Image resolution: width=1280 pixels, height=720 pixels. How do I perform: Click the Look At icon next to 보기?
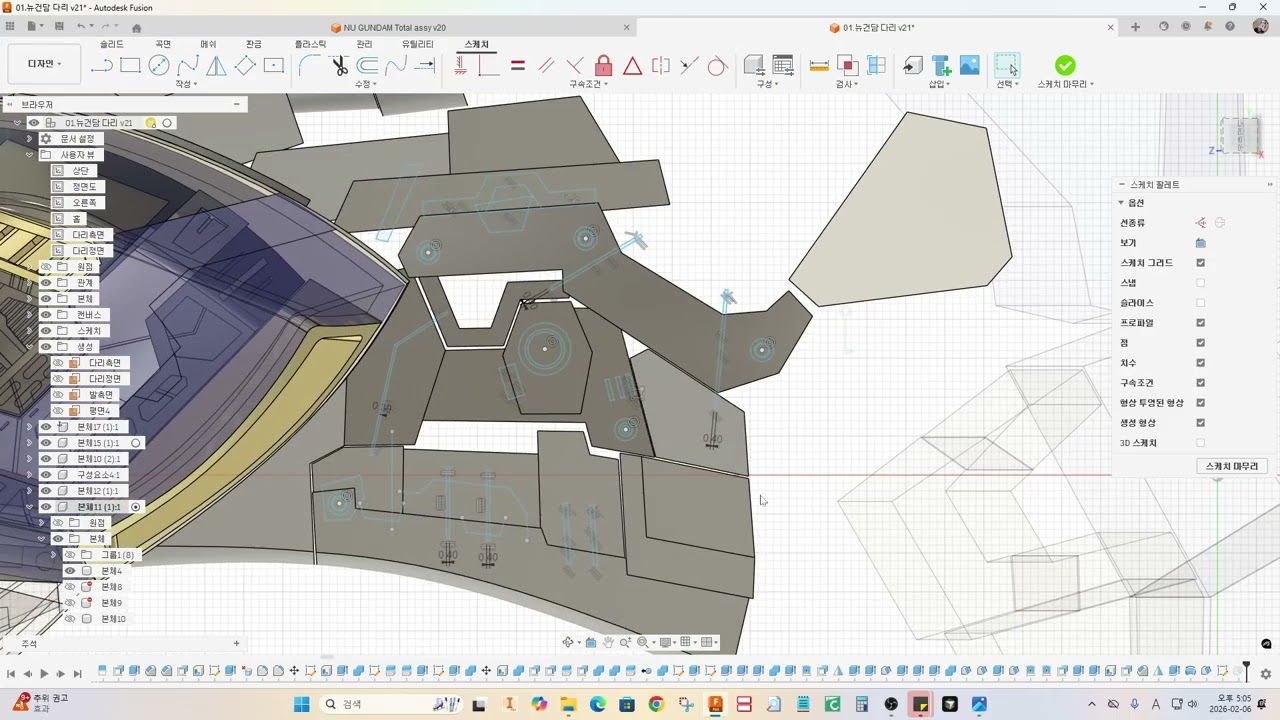(x=1200, y=243)
